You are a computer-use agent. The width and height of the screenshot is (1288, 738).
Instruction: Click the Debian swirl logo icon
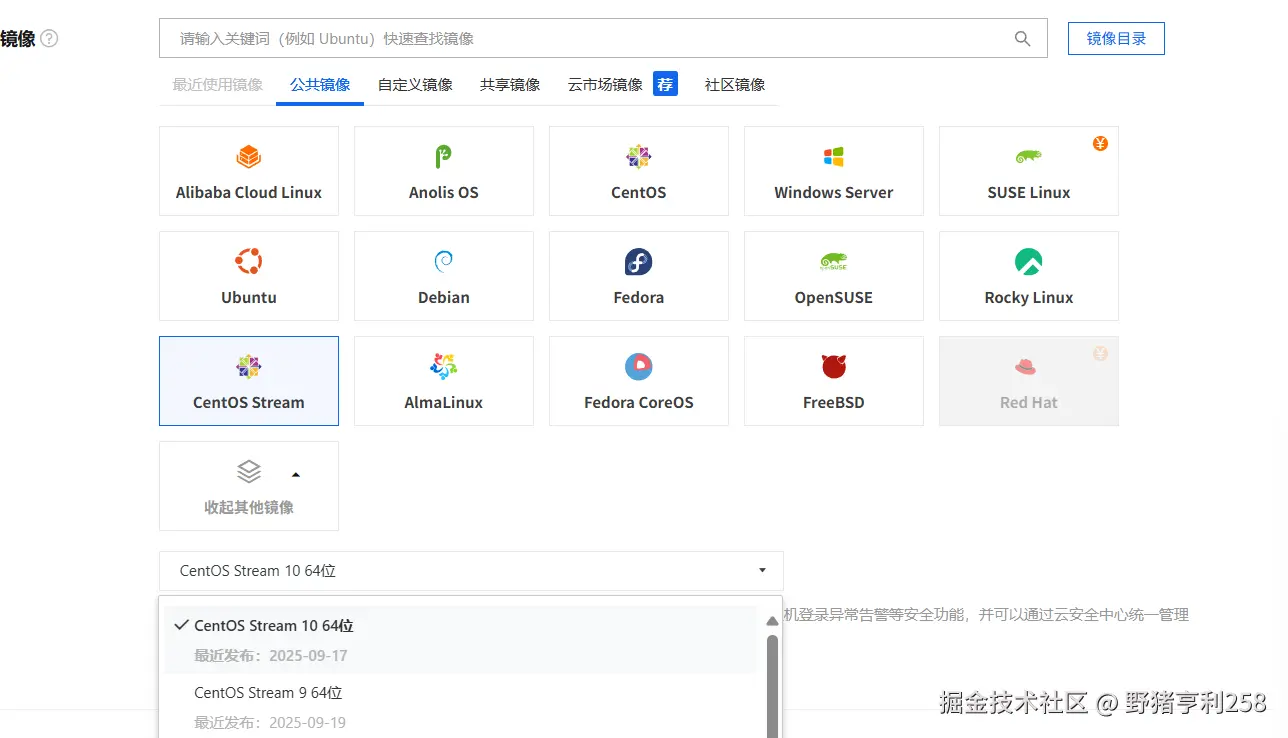pyautogui.click(x=443, y=262)
